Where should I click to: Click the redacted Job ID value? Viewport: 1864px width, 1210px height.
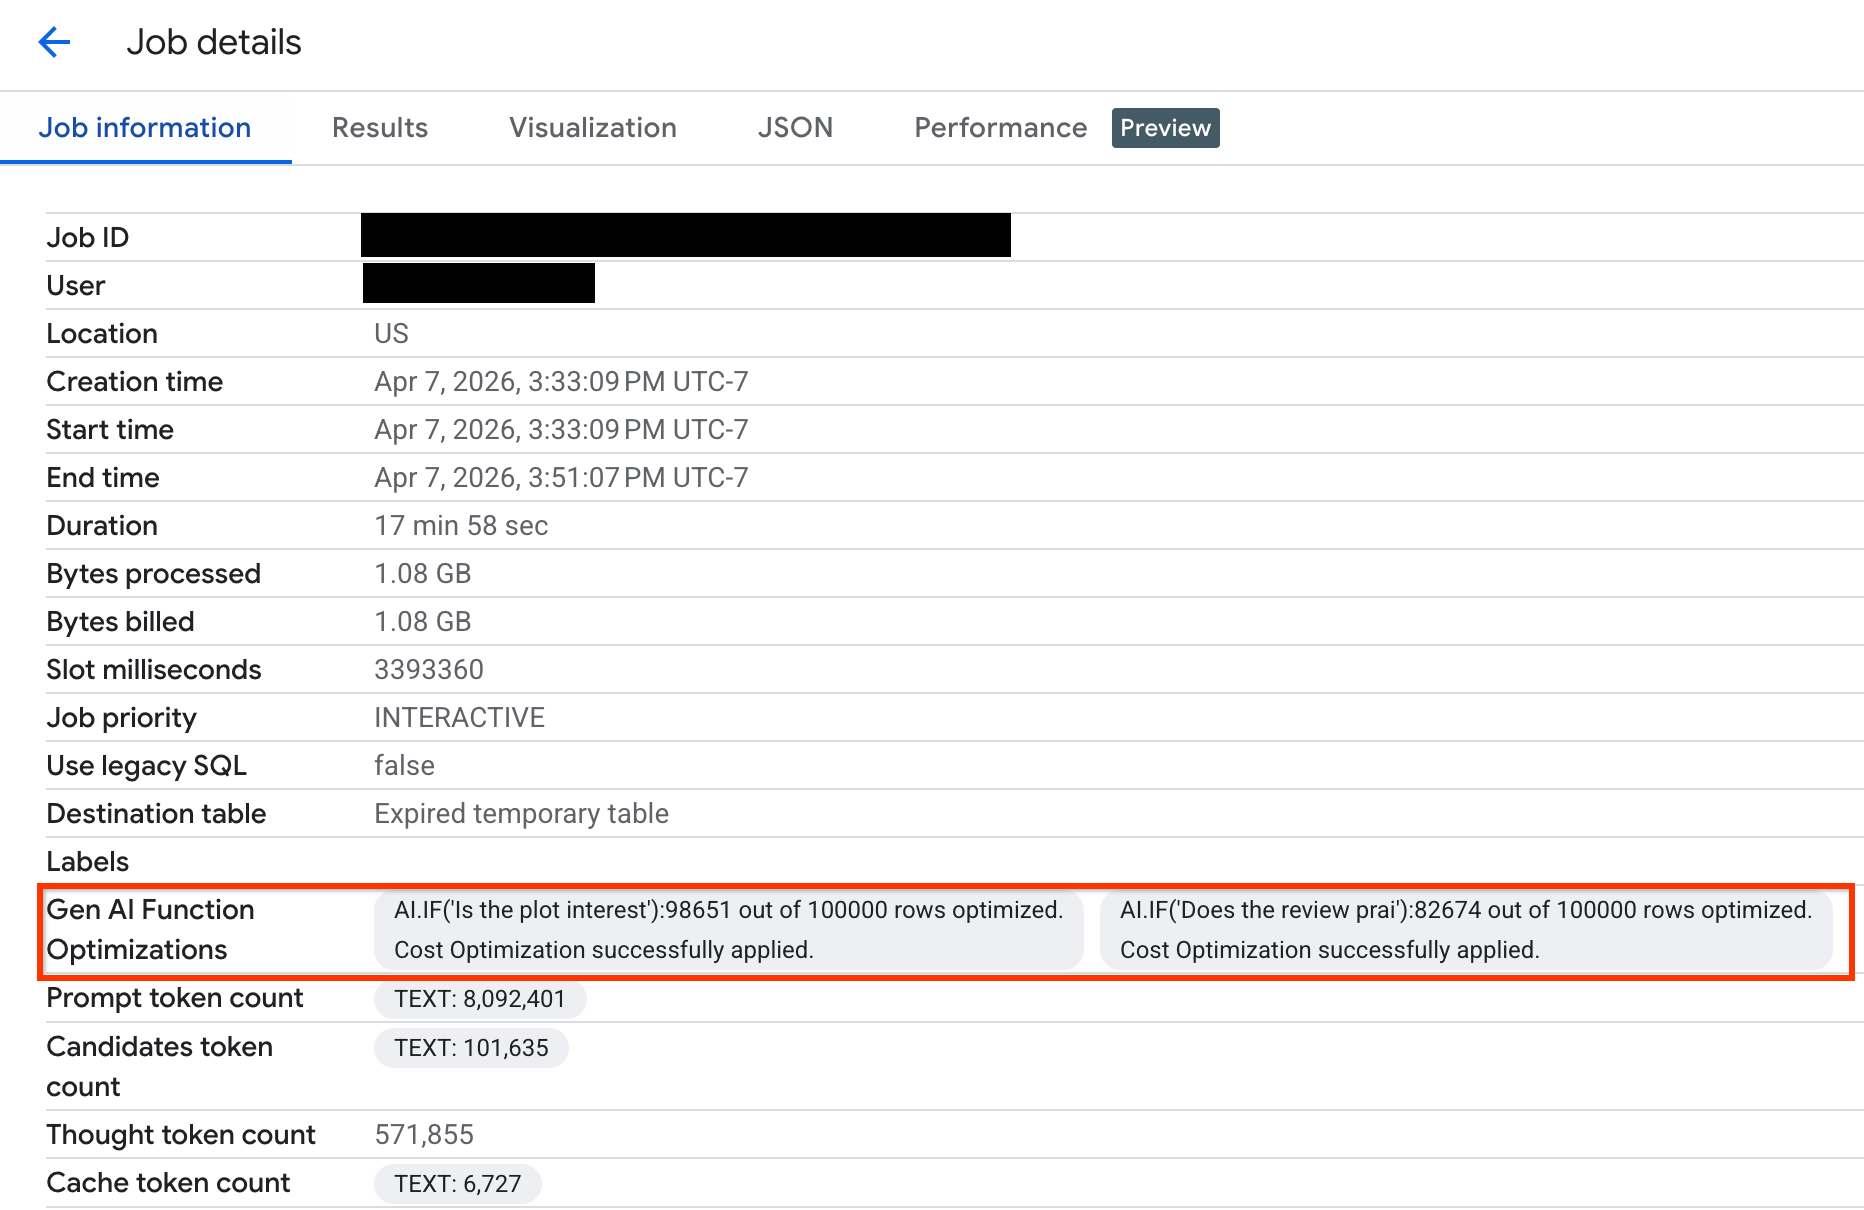click(x=685, y=235)
